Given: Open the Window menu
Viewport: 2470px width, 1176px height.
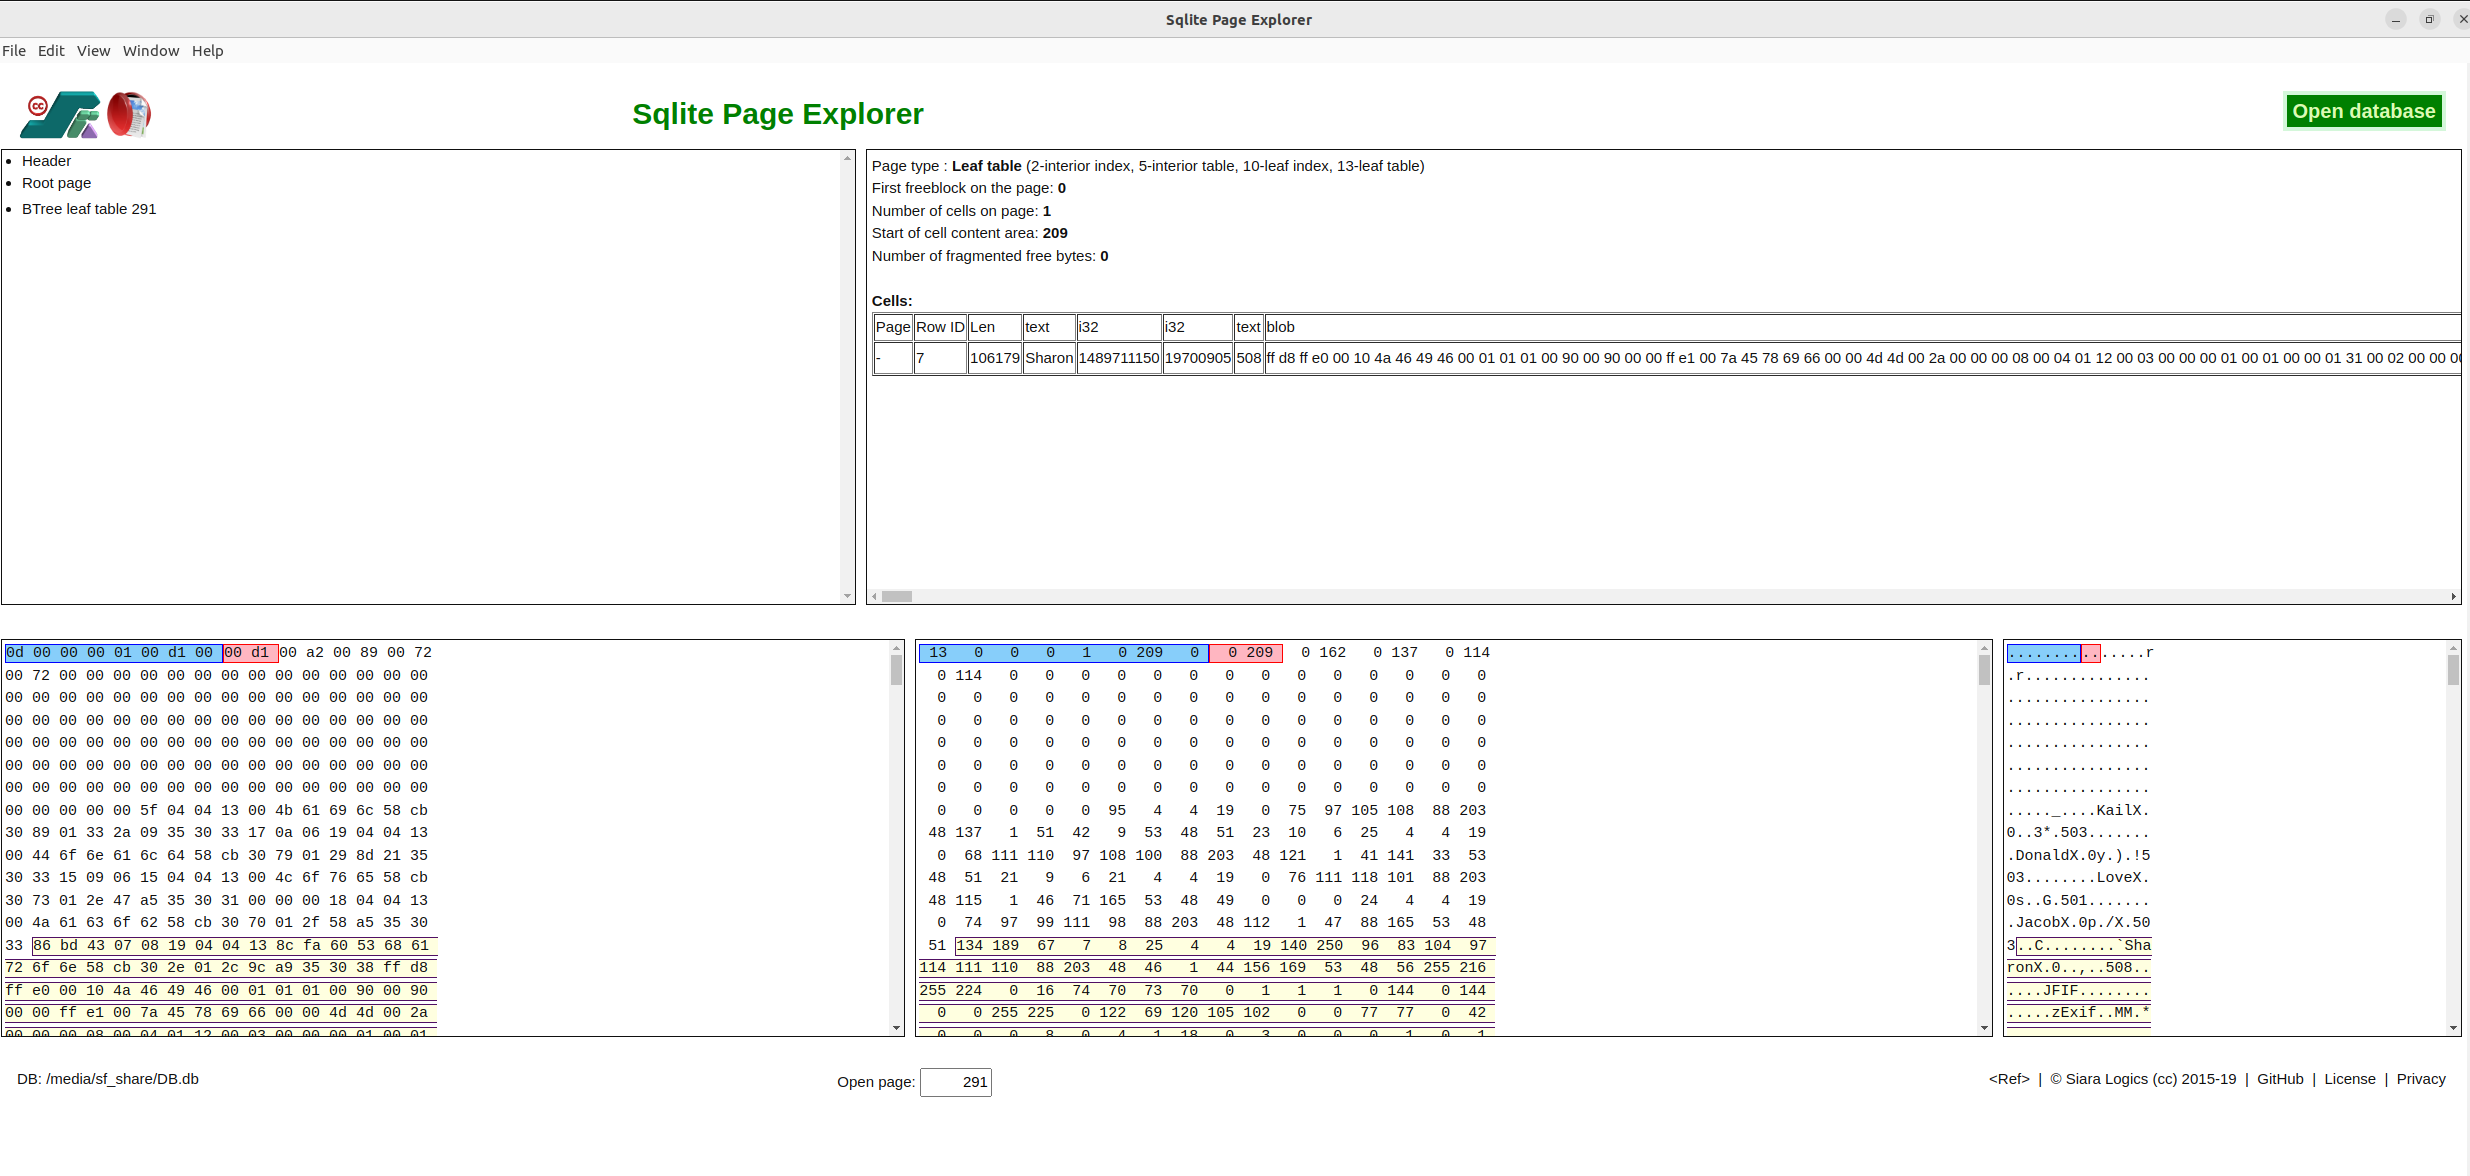Looking at the screenshot, I should 150,51.
